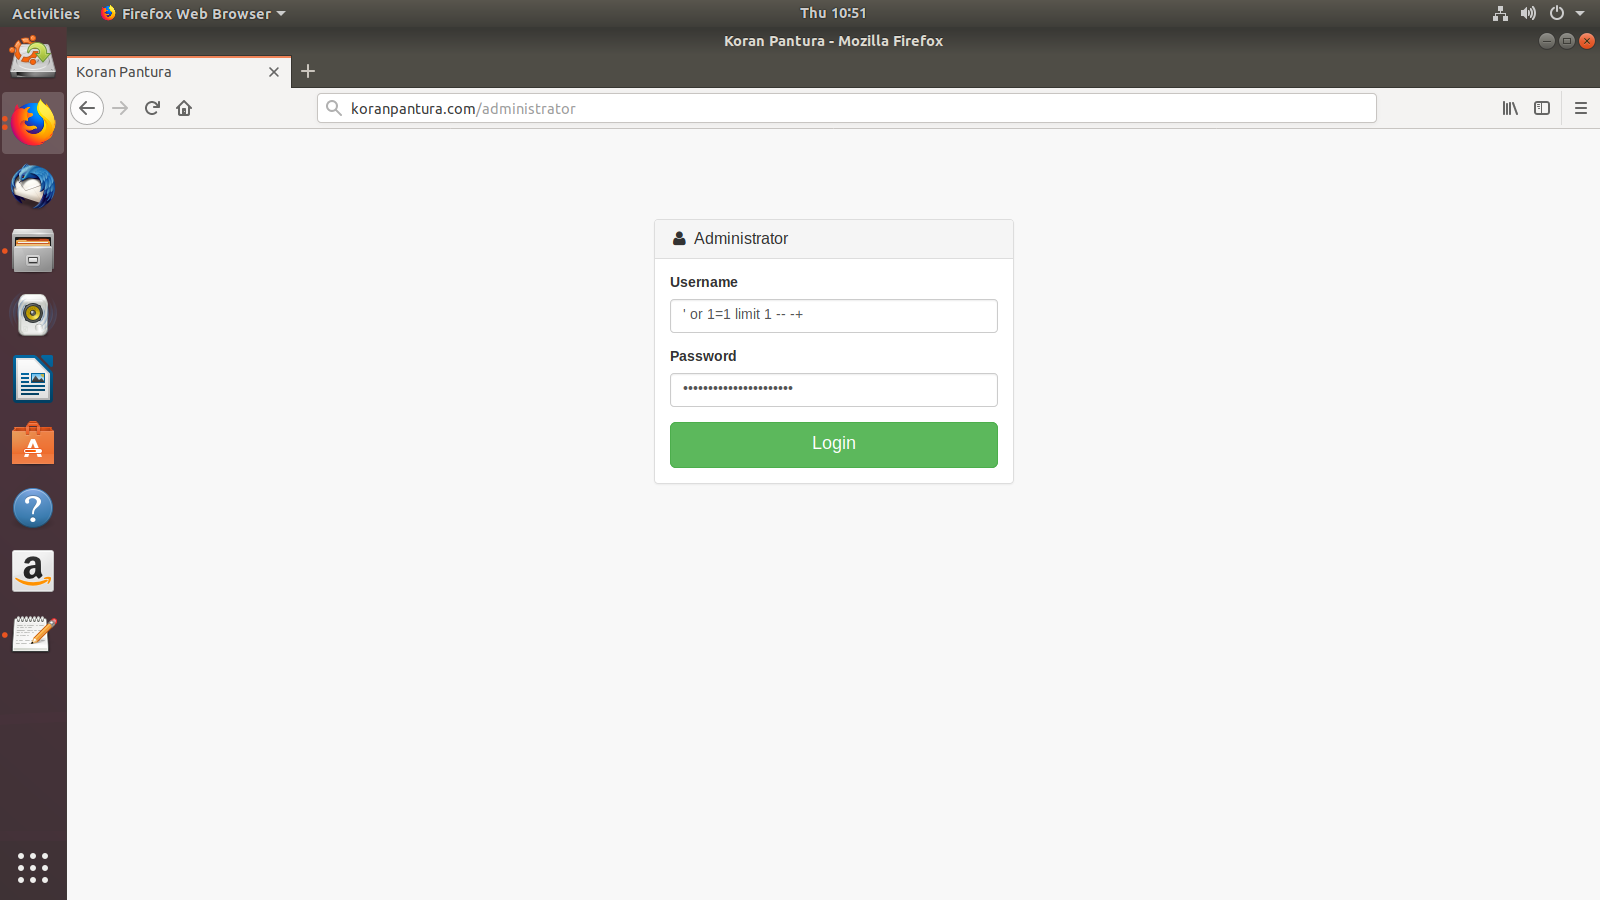Click the forward navigation arrow

pyautogui.click(x=120, y=108)
